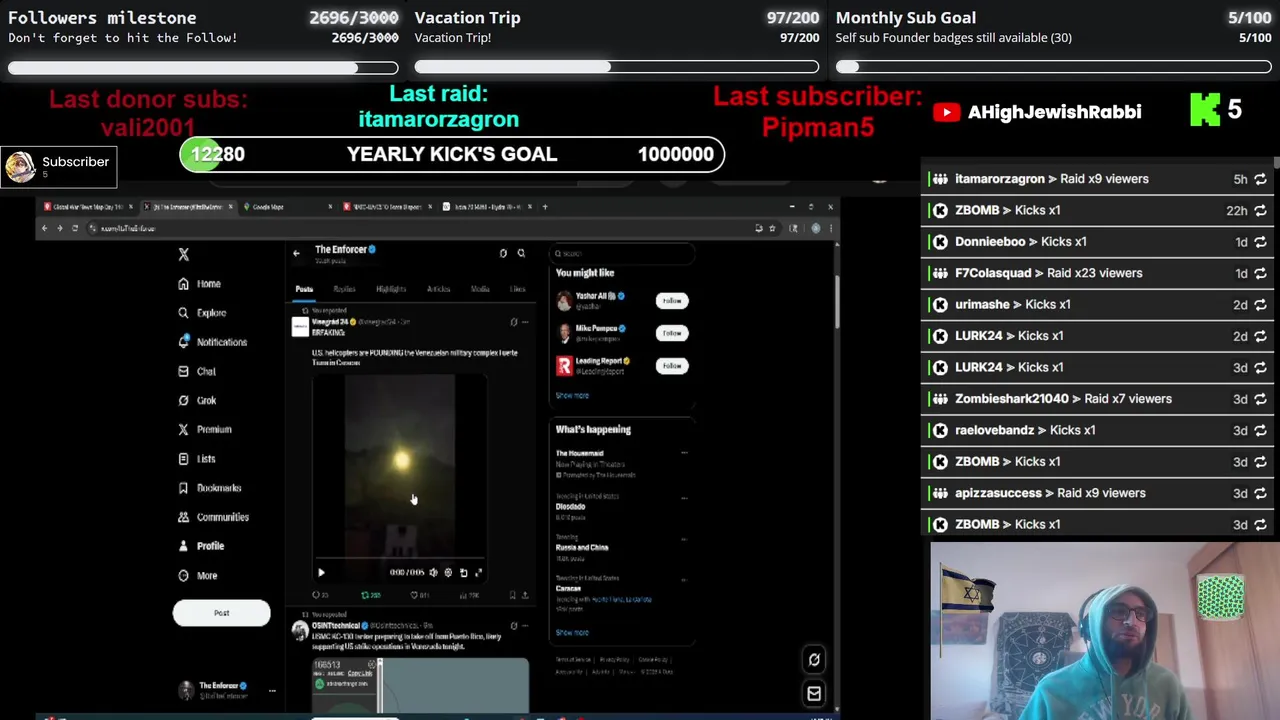Go back using profile header arrow
Viewport: 1280px width, 720px height.
click(296, 253)
